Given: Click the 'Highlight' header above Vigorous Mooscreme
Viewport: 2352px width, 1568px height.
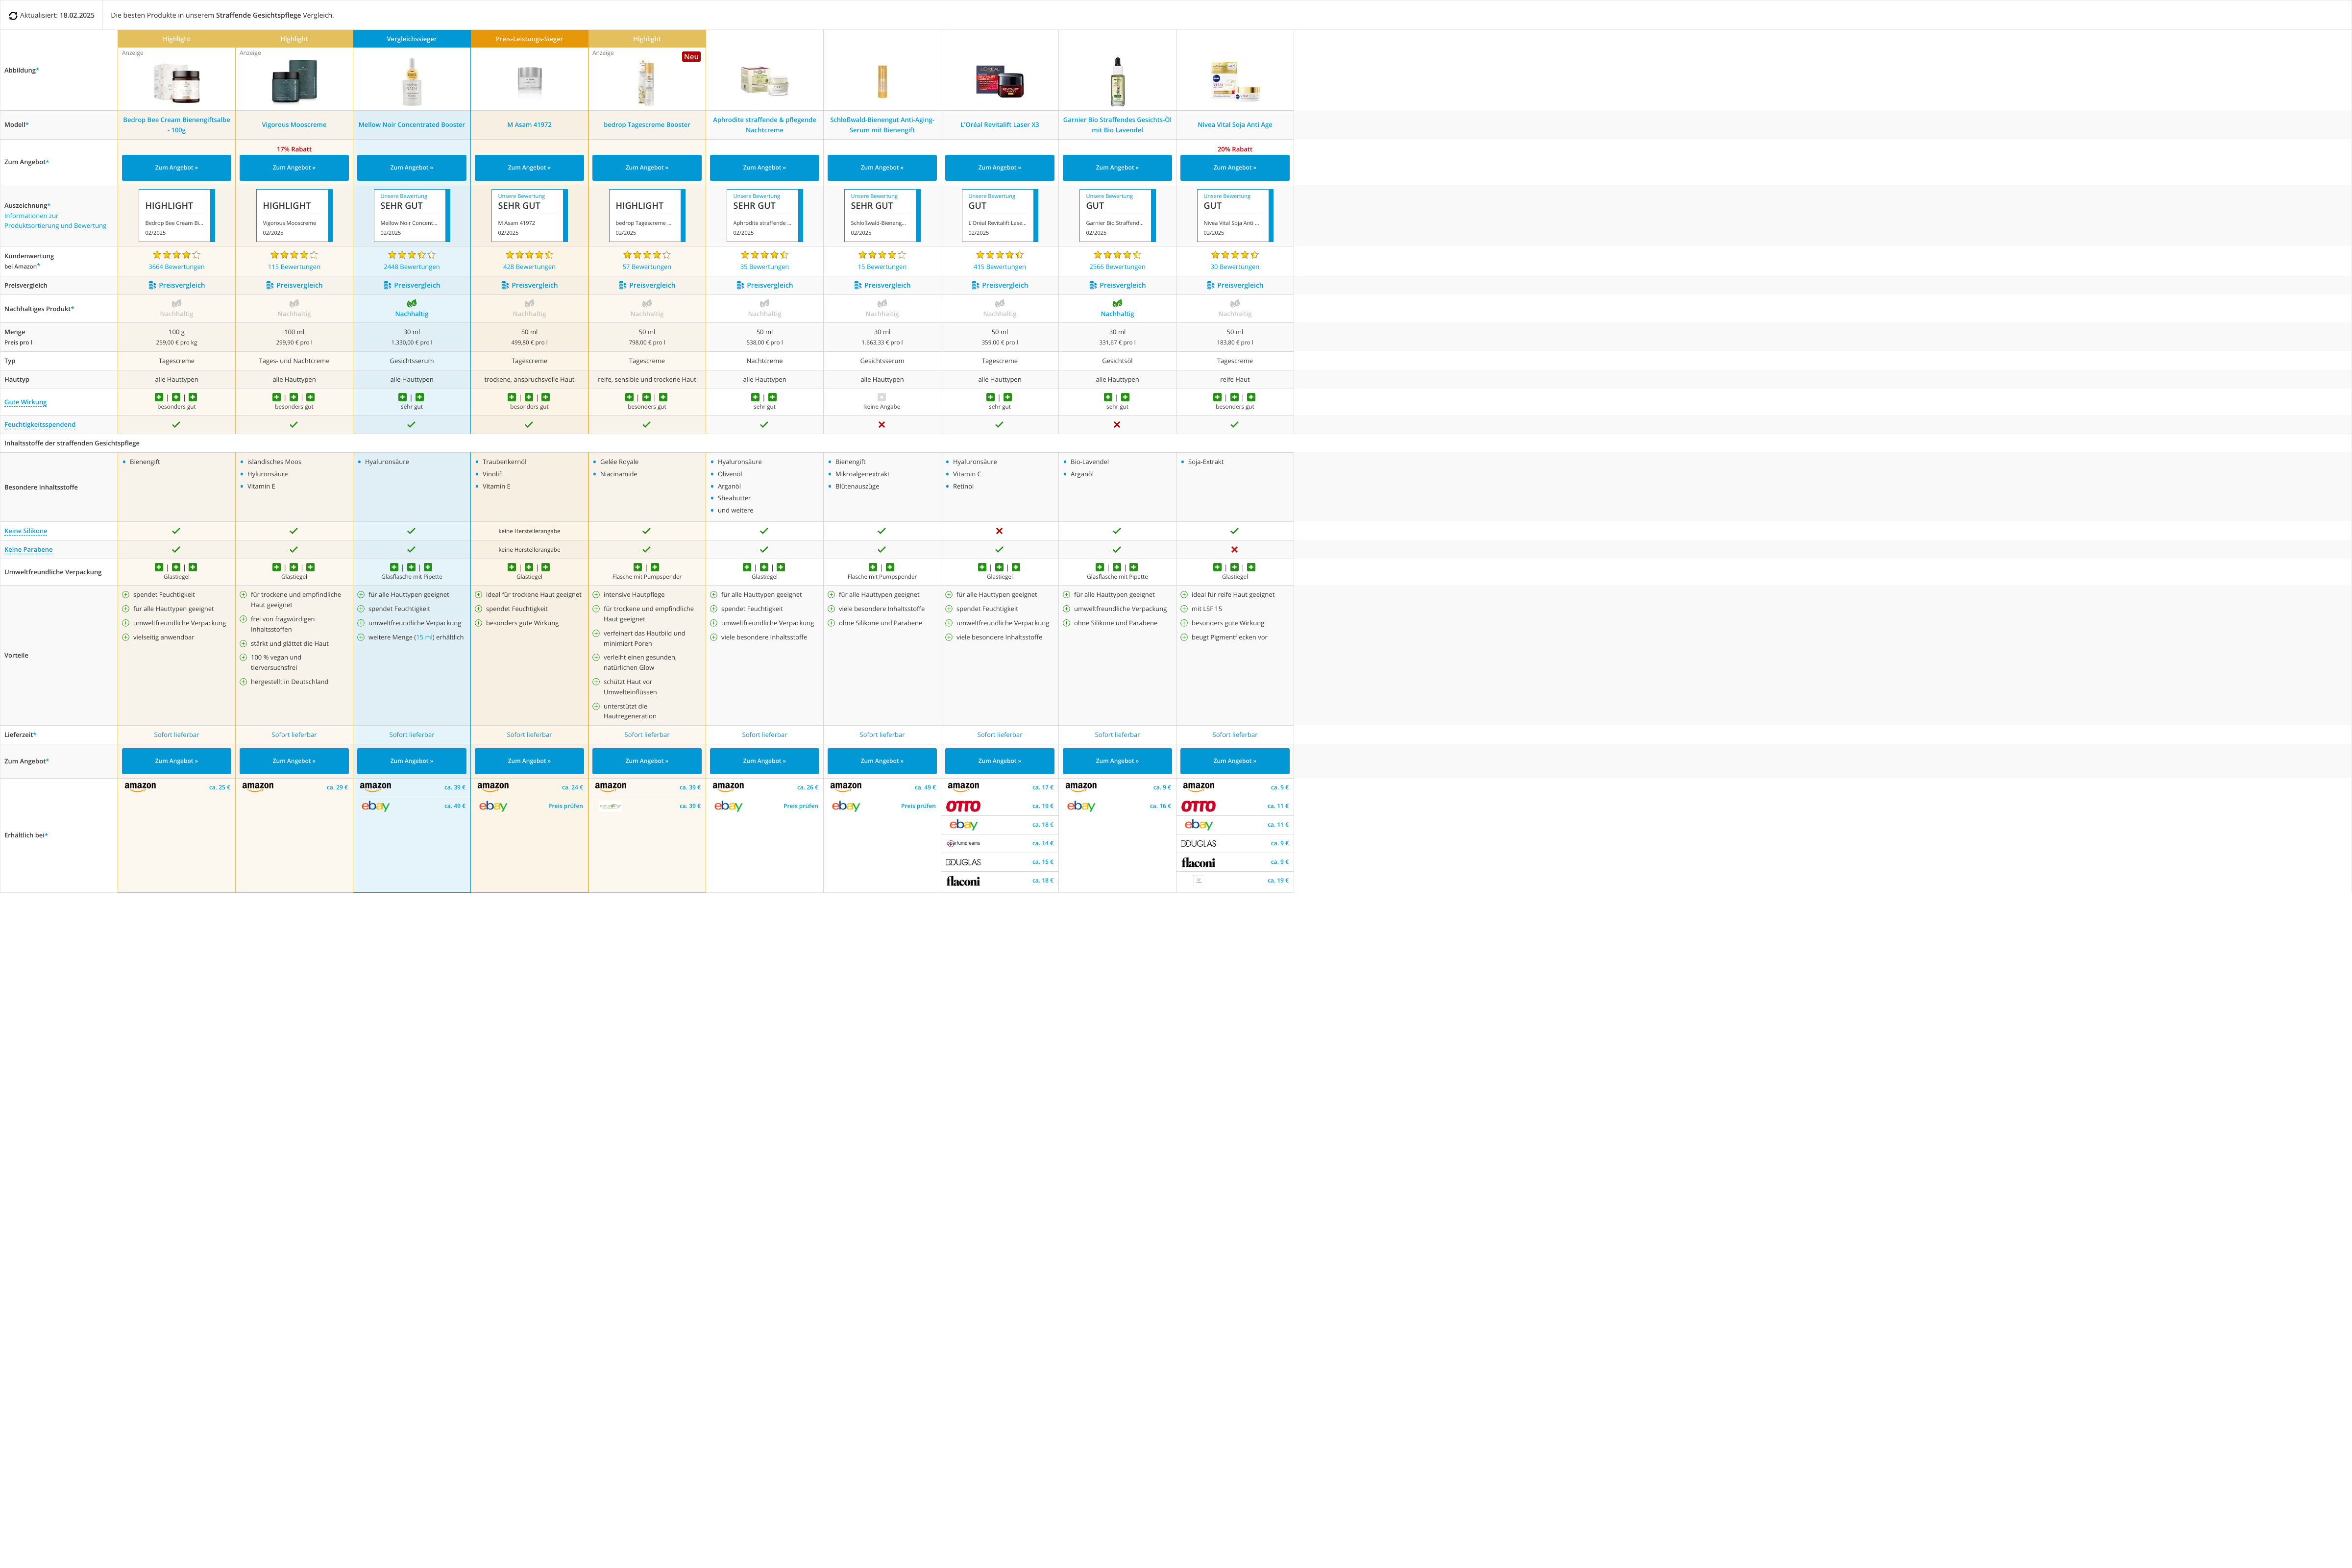Looking at the screenshot, I should (294, 39).
